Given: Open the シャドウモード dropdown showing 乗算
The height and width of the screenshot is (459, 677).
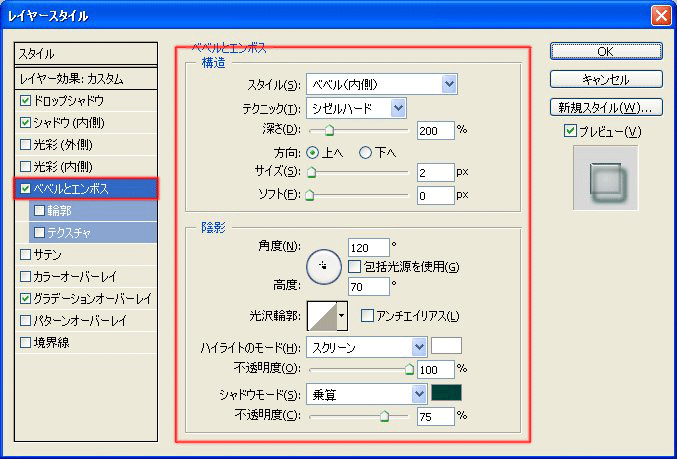Looking at the screenshot, I should pyautogui.click(x=367, y=394).
